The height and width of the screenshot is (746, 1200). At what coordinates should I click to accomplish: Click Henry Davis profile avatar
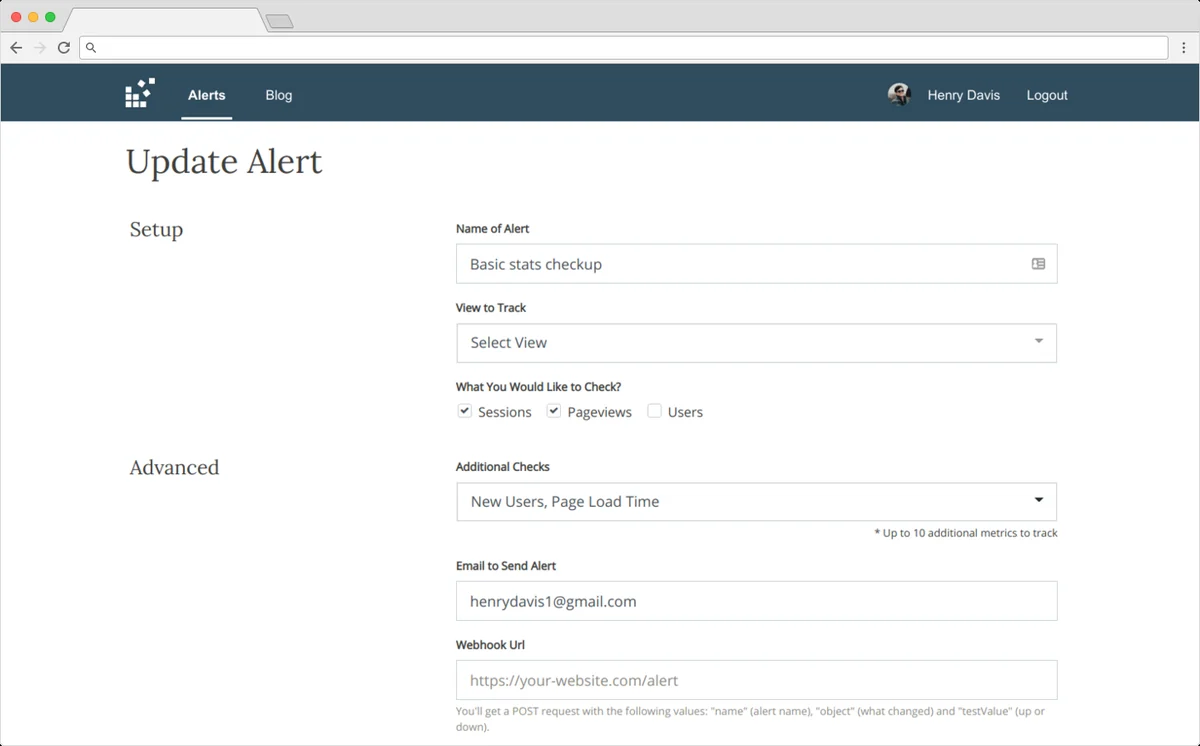899,94
